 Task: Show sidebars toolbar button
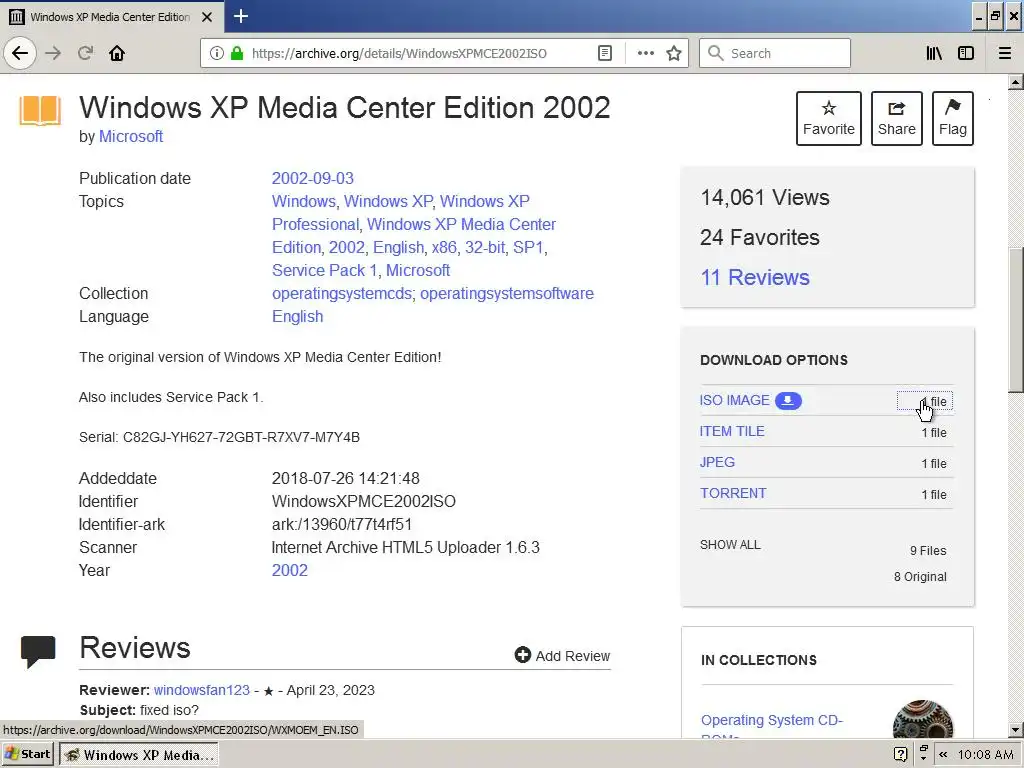[966, 53]
